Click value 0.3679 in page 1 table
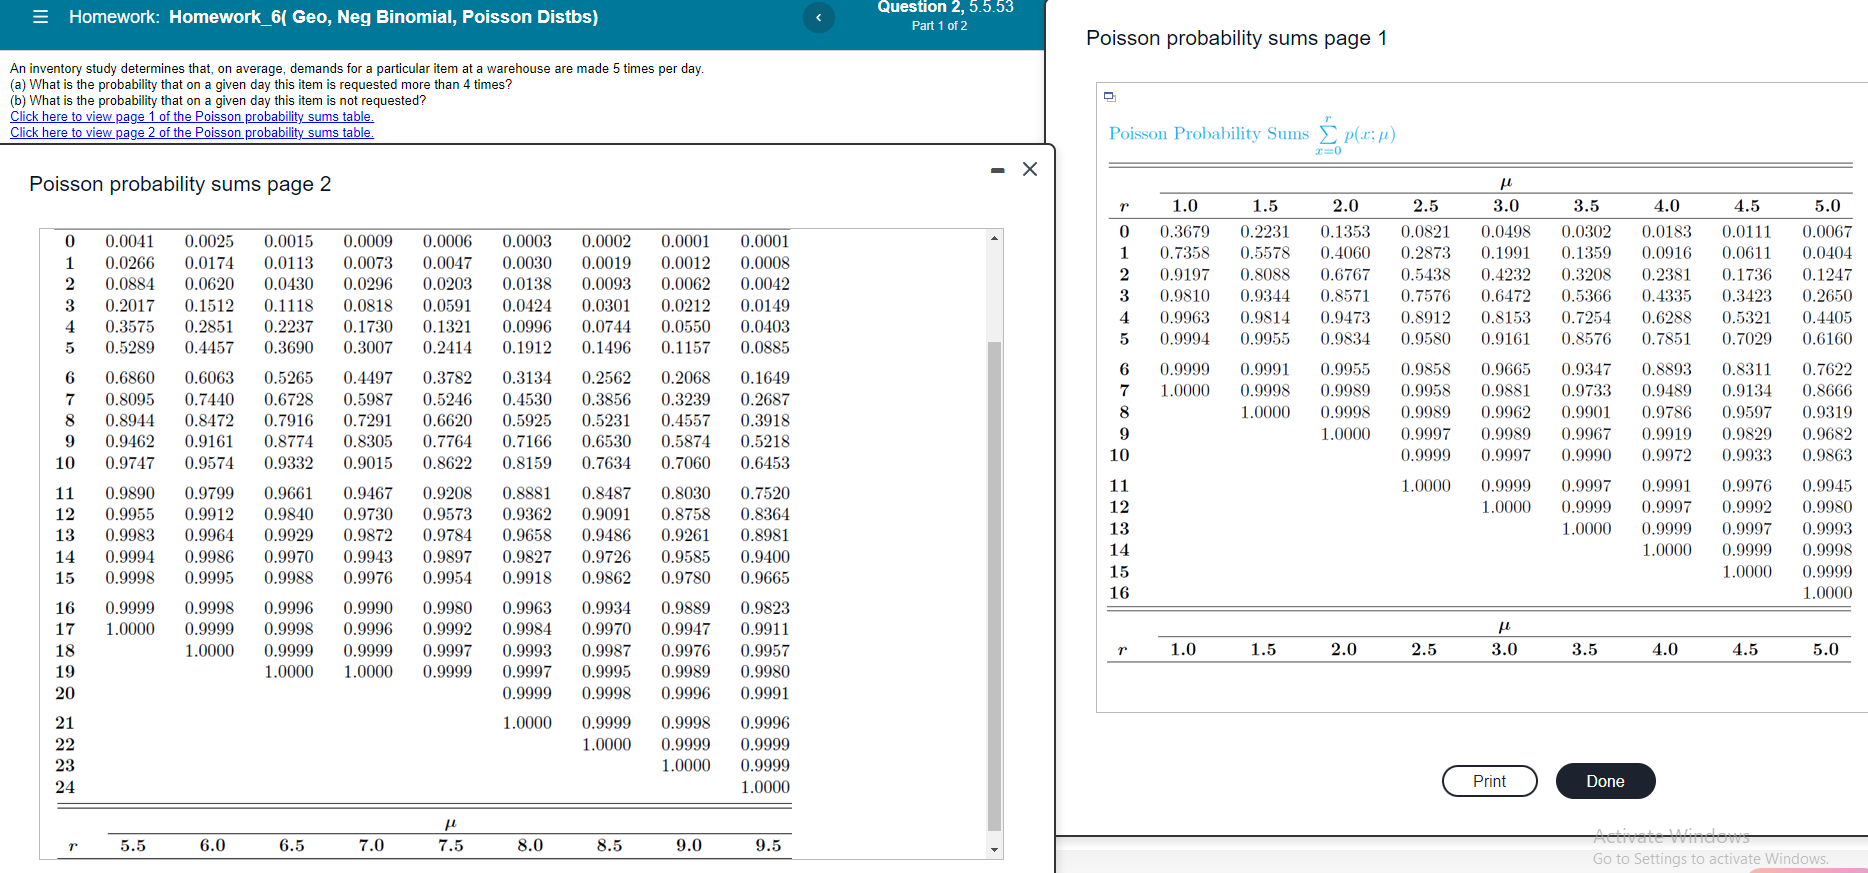The width and height of the screenshot is (1868, 873). [1184, 231]
